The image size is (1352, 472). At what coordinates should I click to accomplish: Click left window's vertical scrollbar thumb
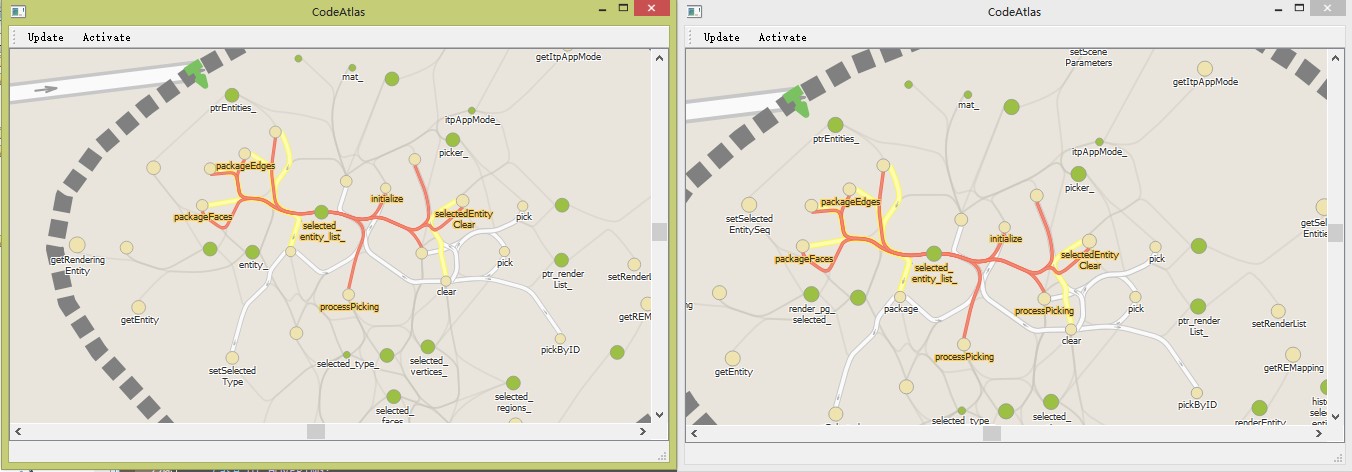(x=659, y=231)
